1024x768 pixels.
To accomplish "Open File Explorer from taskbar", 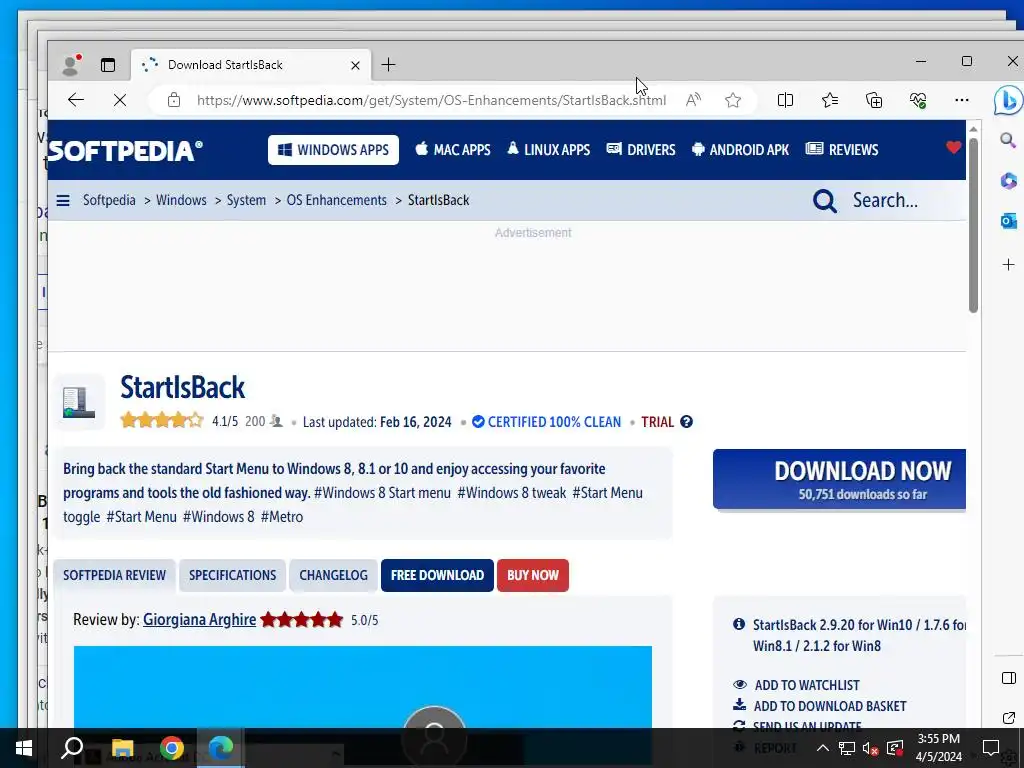I will pos(122,748).
